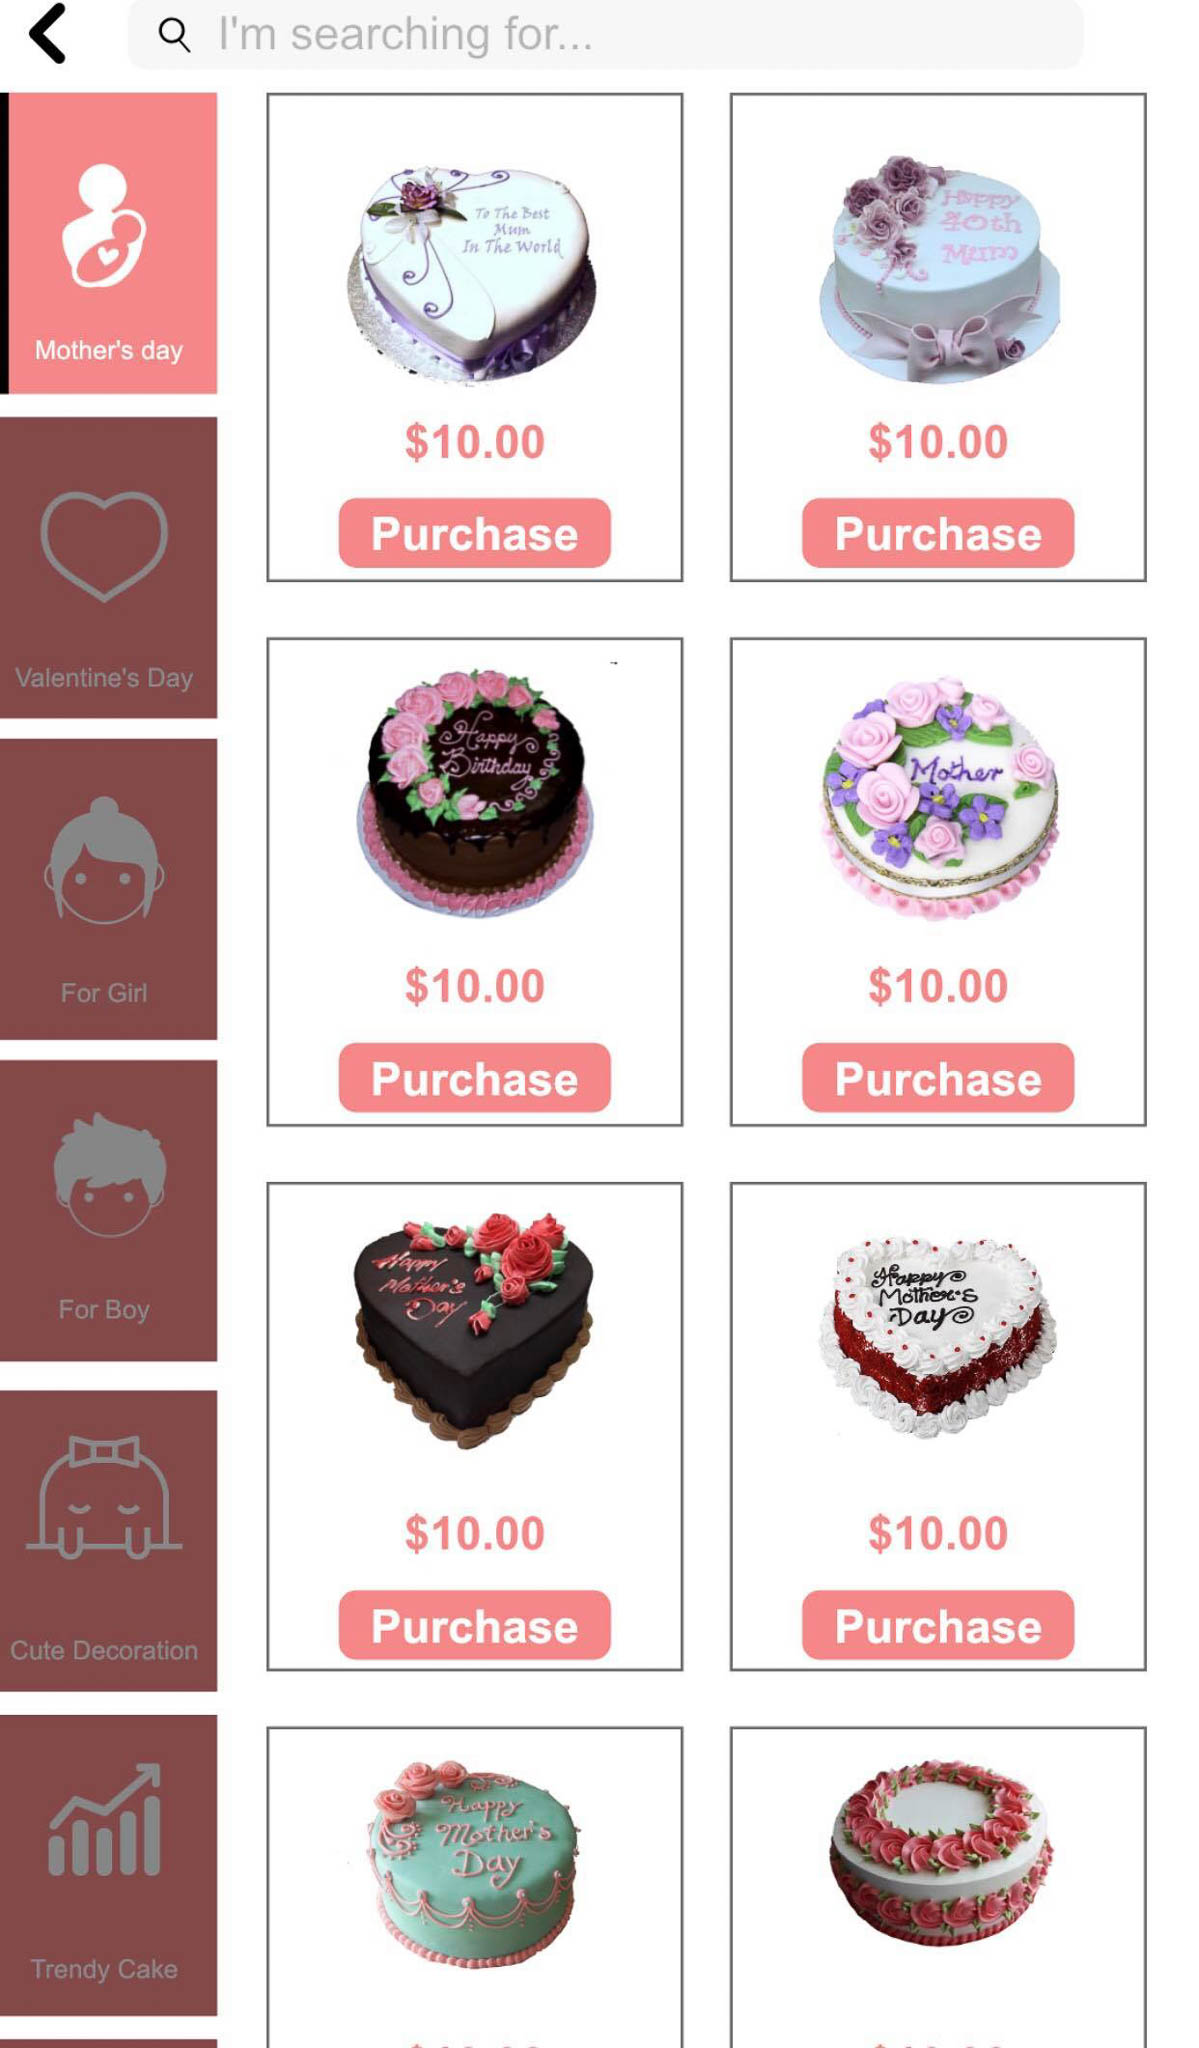Focus the "I'm searching for..." field

tap(605, 34)
